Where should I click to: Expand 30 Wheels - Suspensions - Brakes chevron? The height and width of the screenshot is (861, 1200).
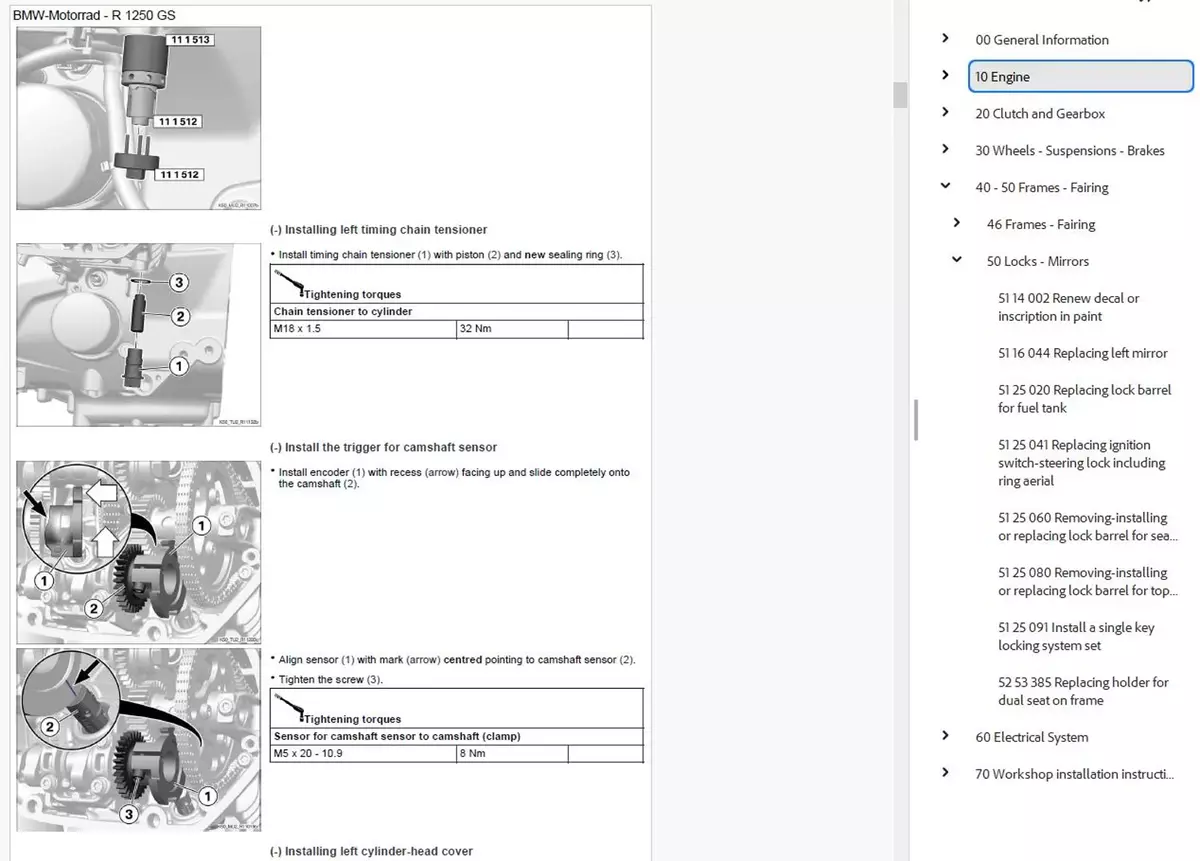point(945,150)
